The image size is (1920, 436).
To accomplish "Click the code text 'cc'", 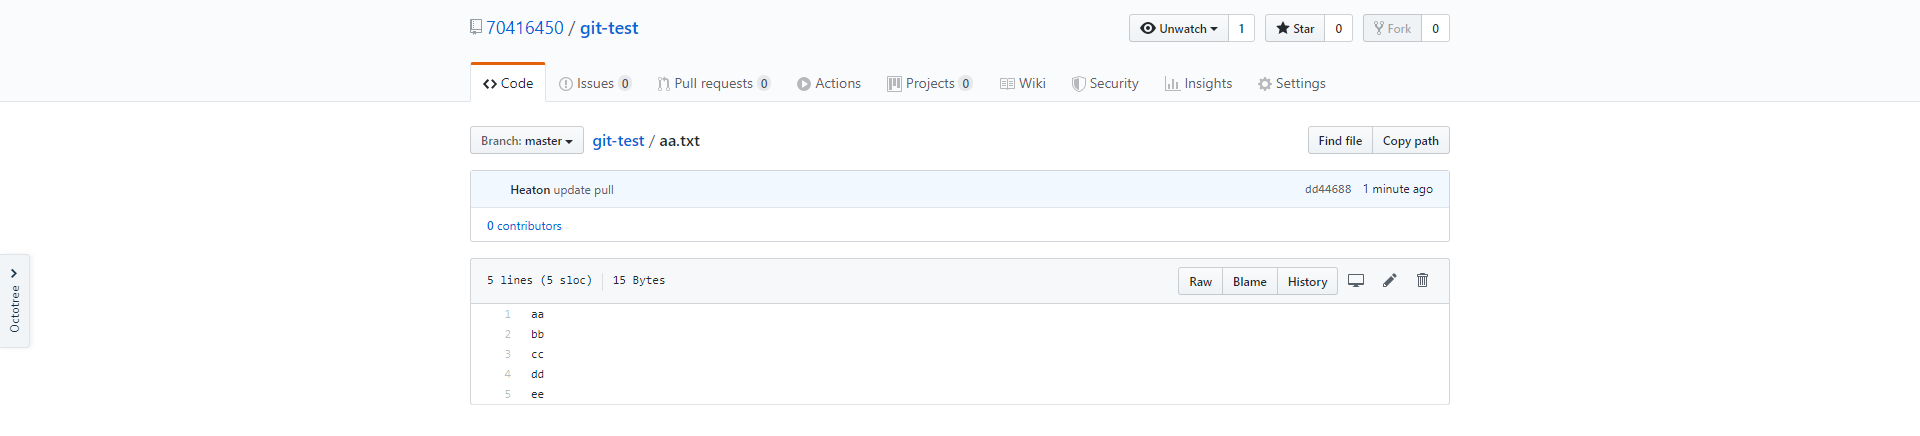I will [x=537, y=354].
